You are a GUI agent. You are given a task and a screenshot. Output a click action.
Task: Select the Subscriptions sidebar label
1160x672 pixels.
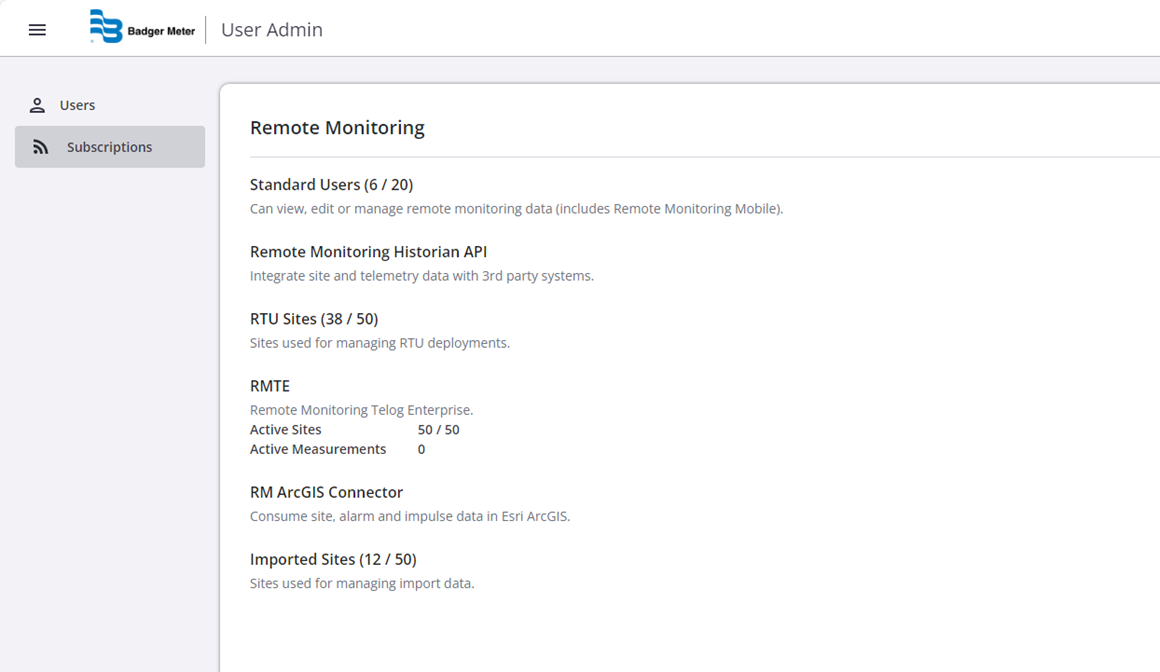point(109,147)
